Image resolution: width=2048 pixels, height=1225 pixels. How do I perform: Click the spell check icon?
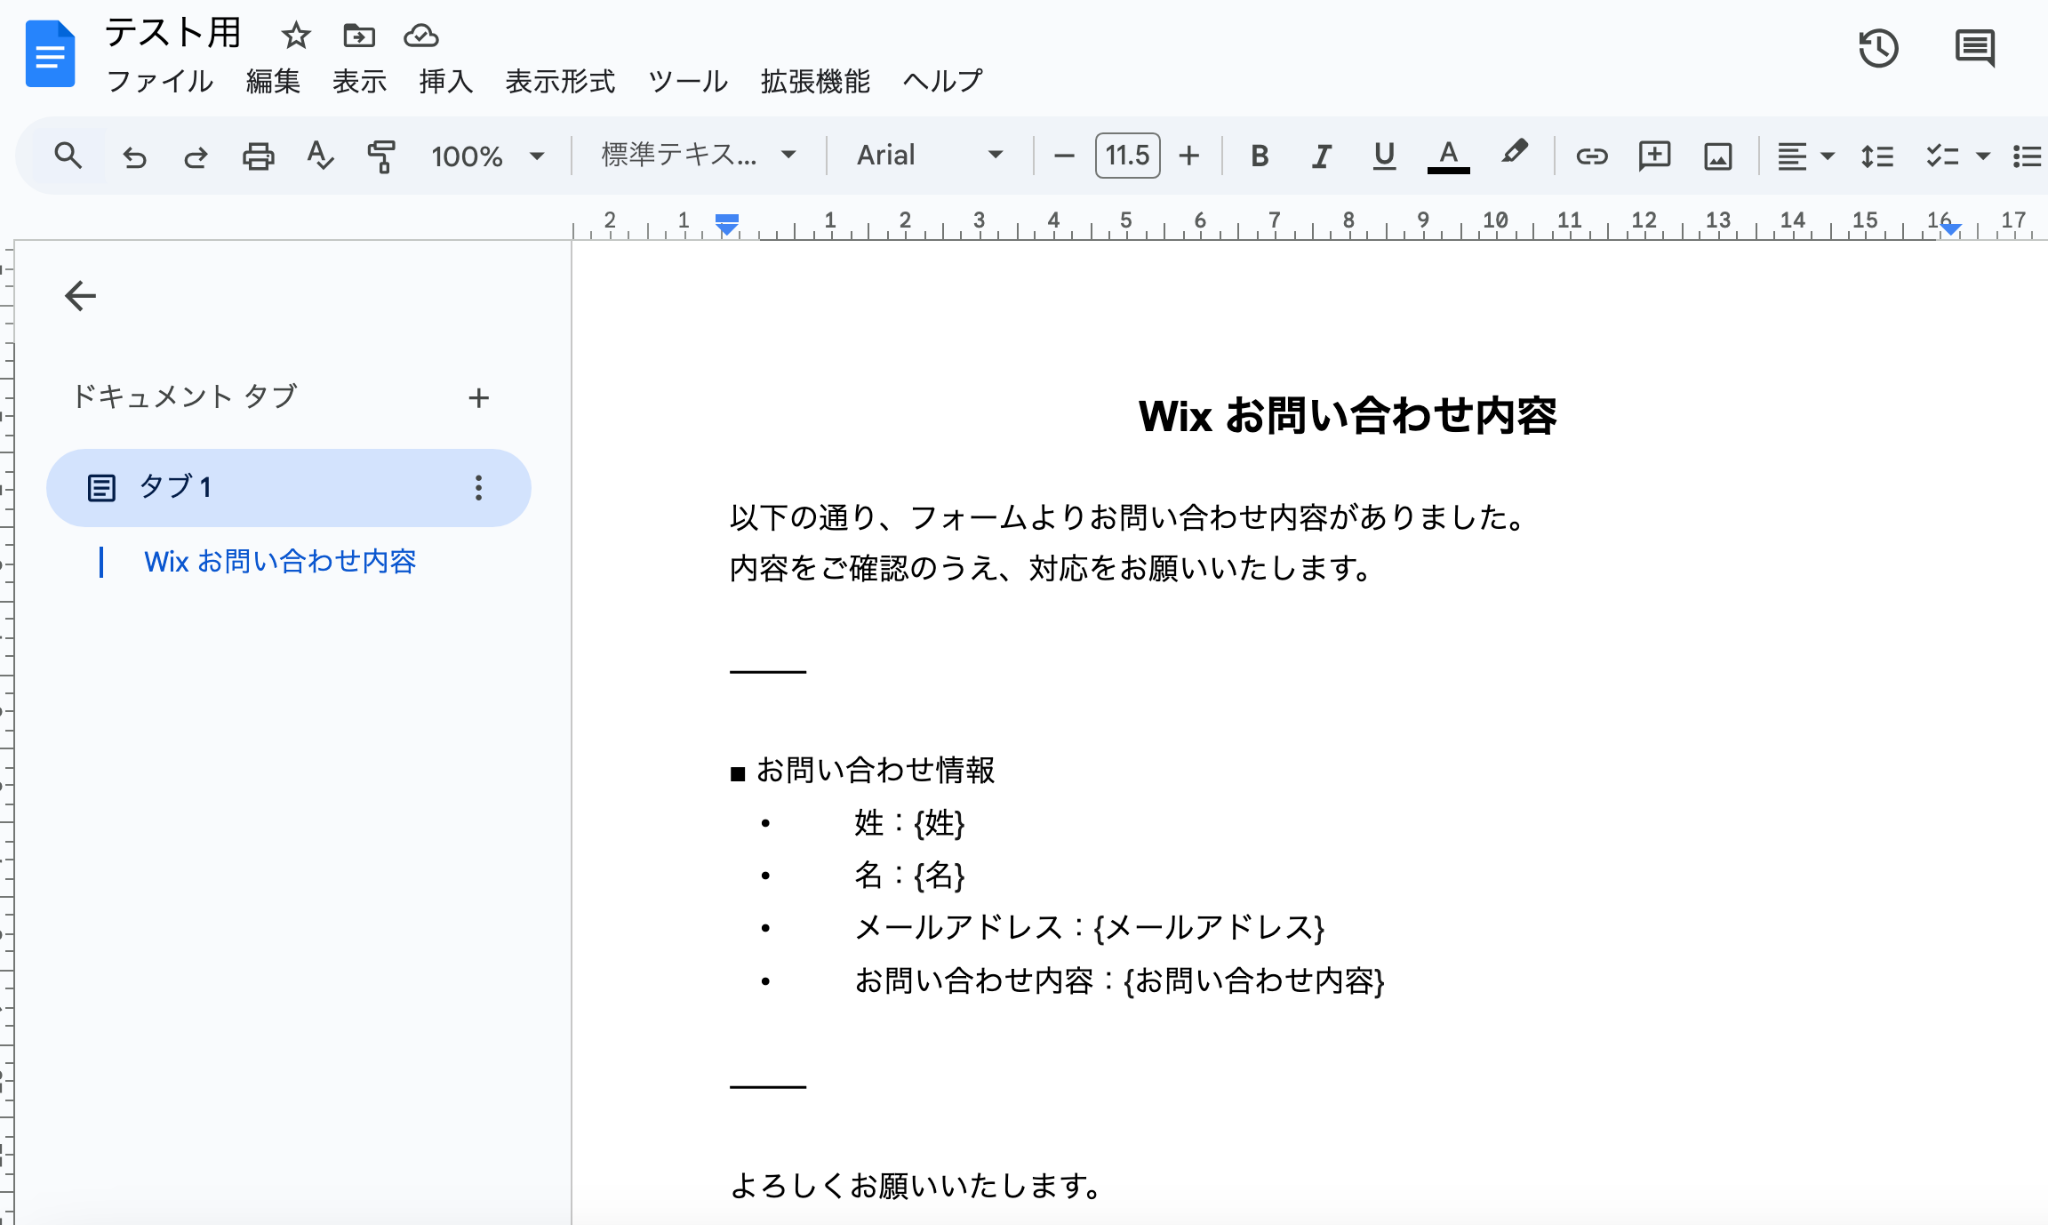(319, 156)
